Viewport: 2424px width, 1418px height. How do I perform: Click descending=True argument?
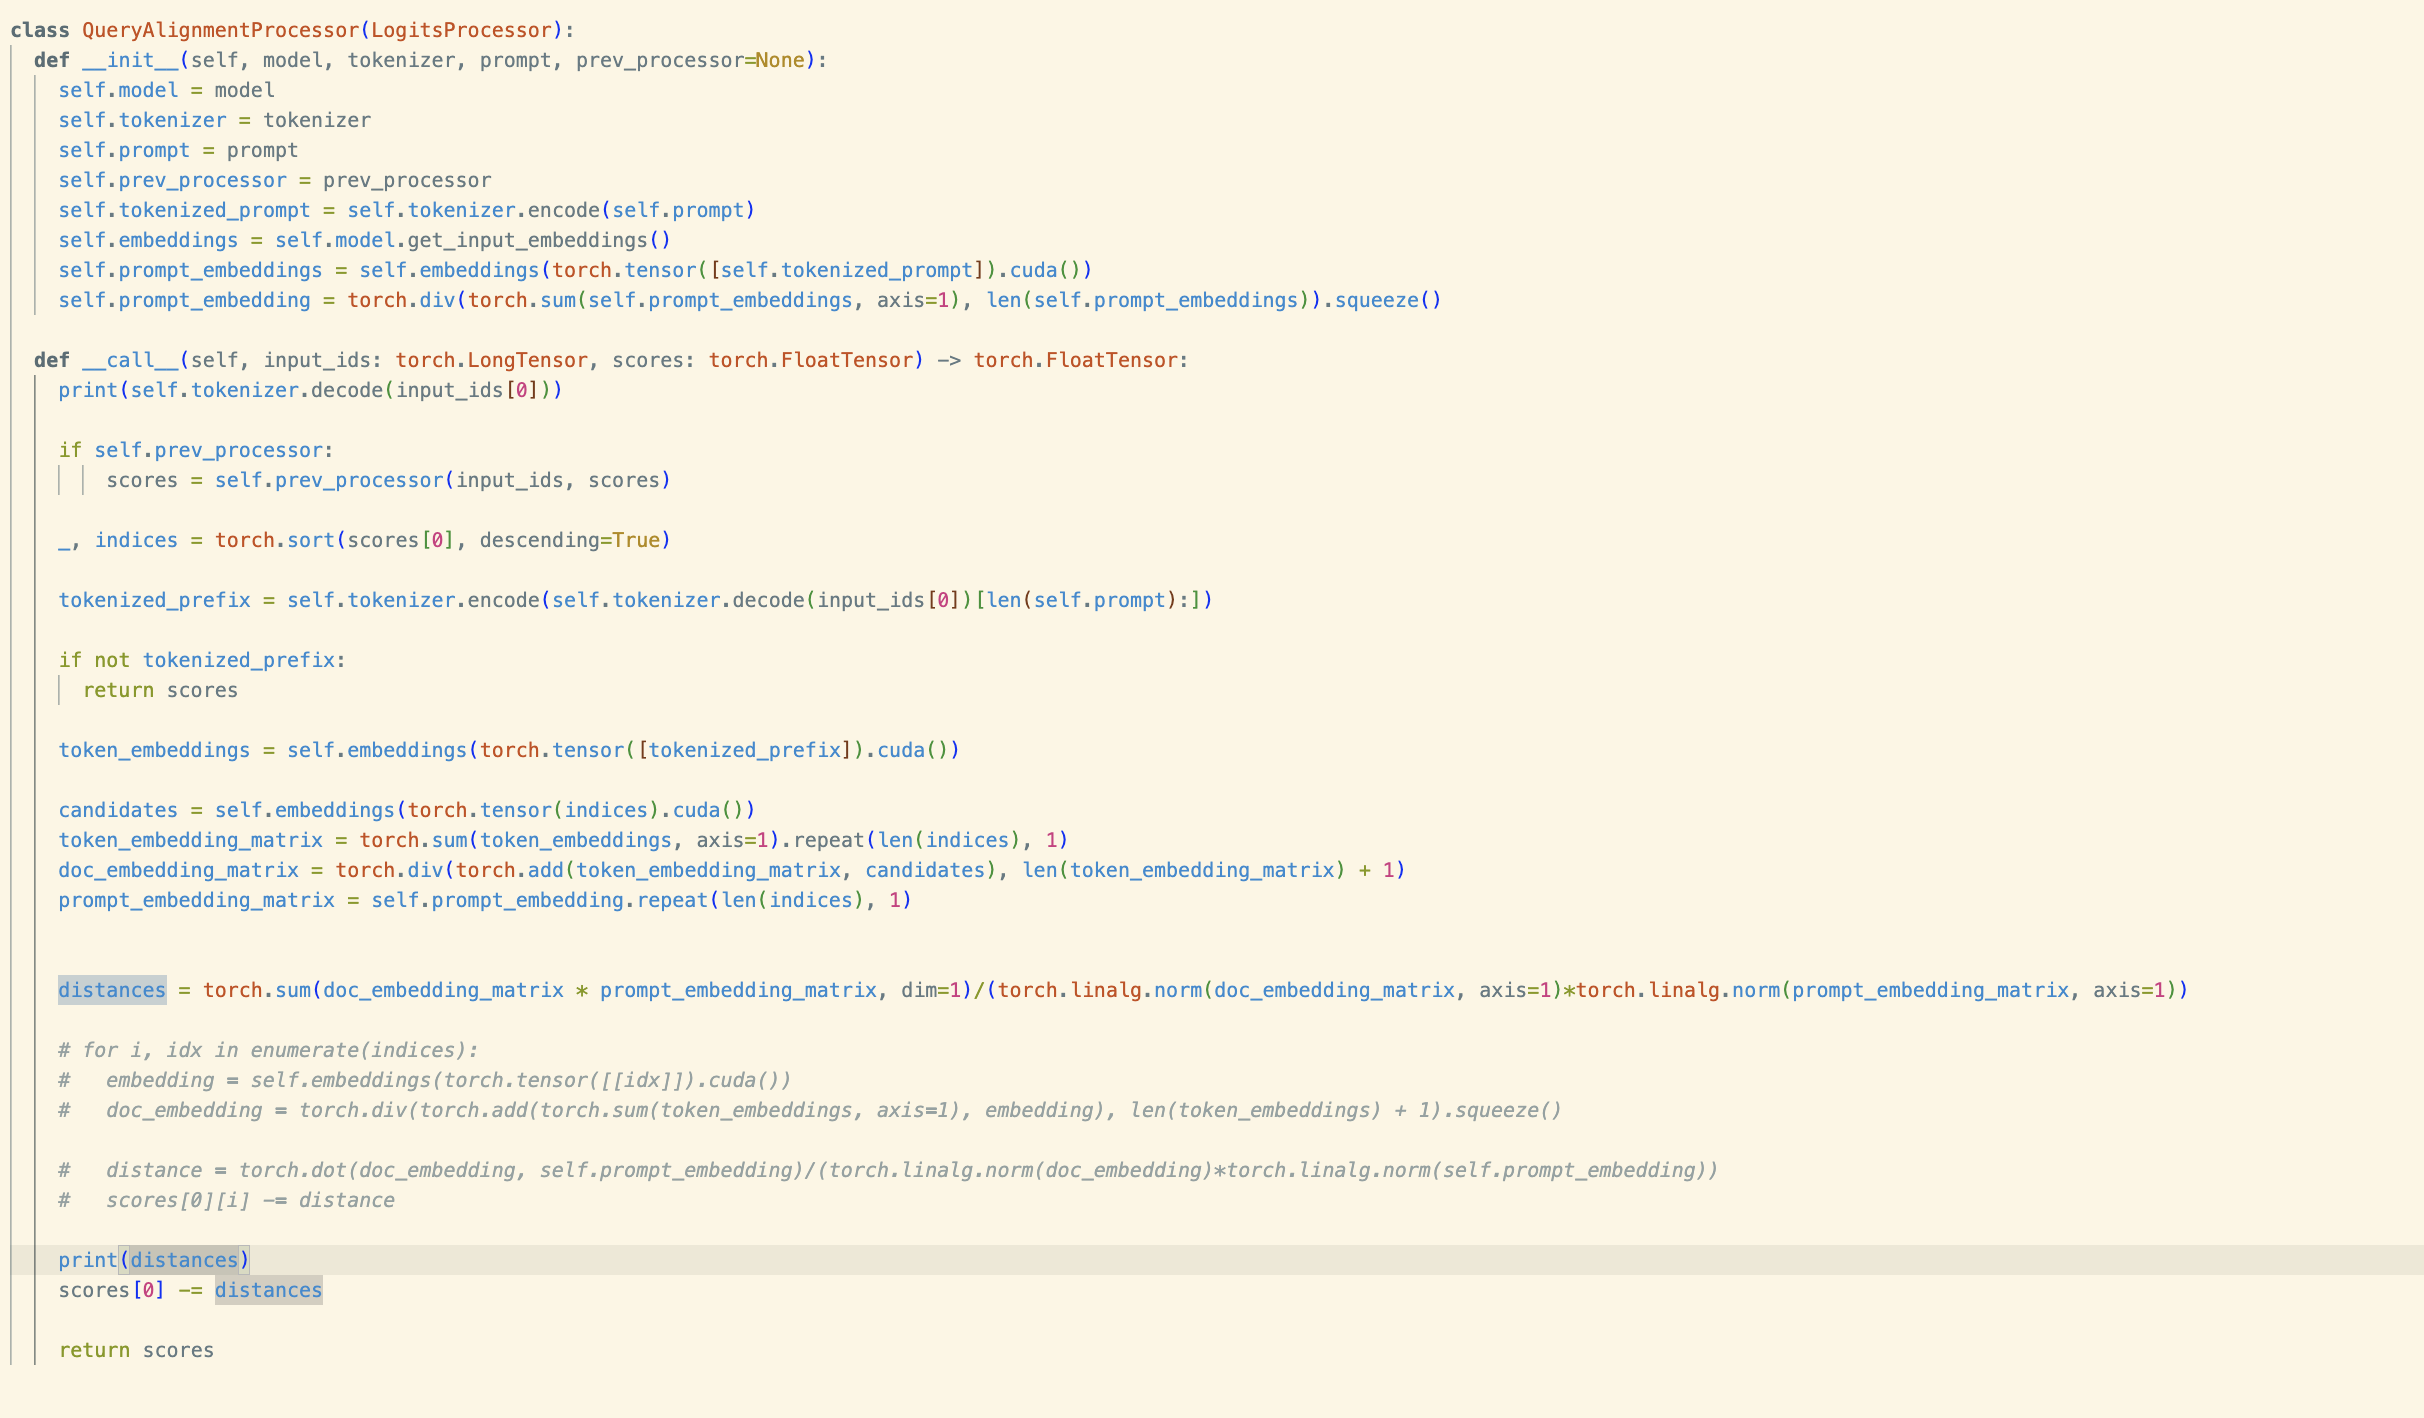(569, 540)
